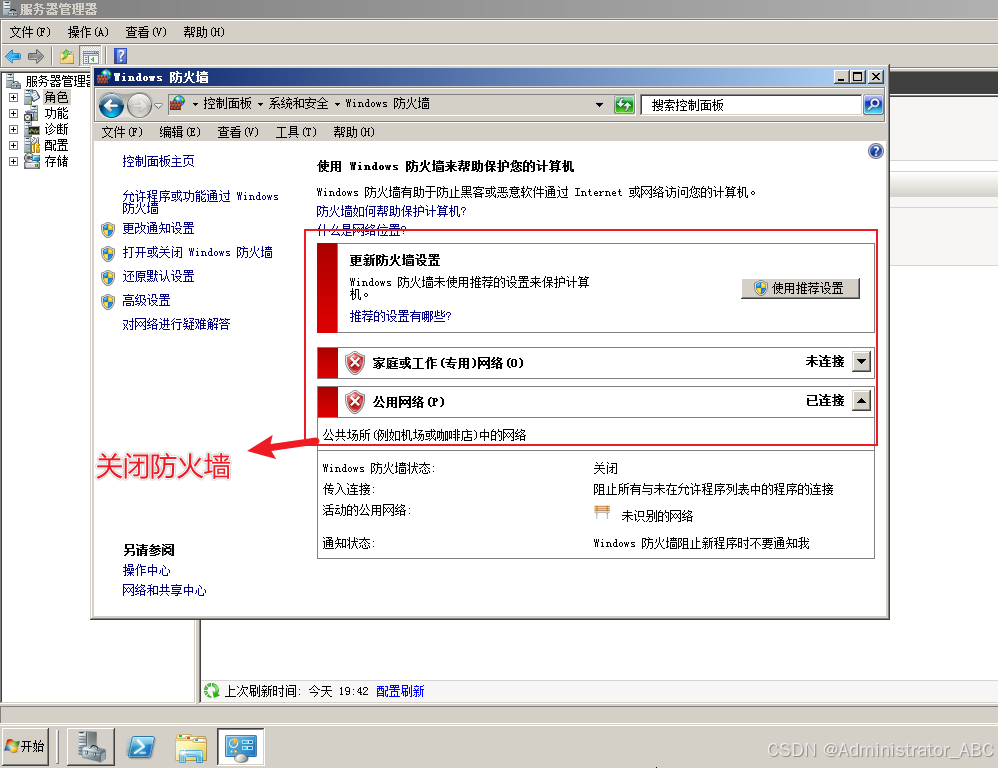Open recent pages dropdown next to forward button

158,105
